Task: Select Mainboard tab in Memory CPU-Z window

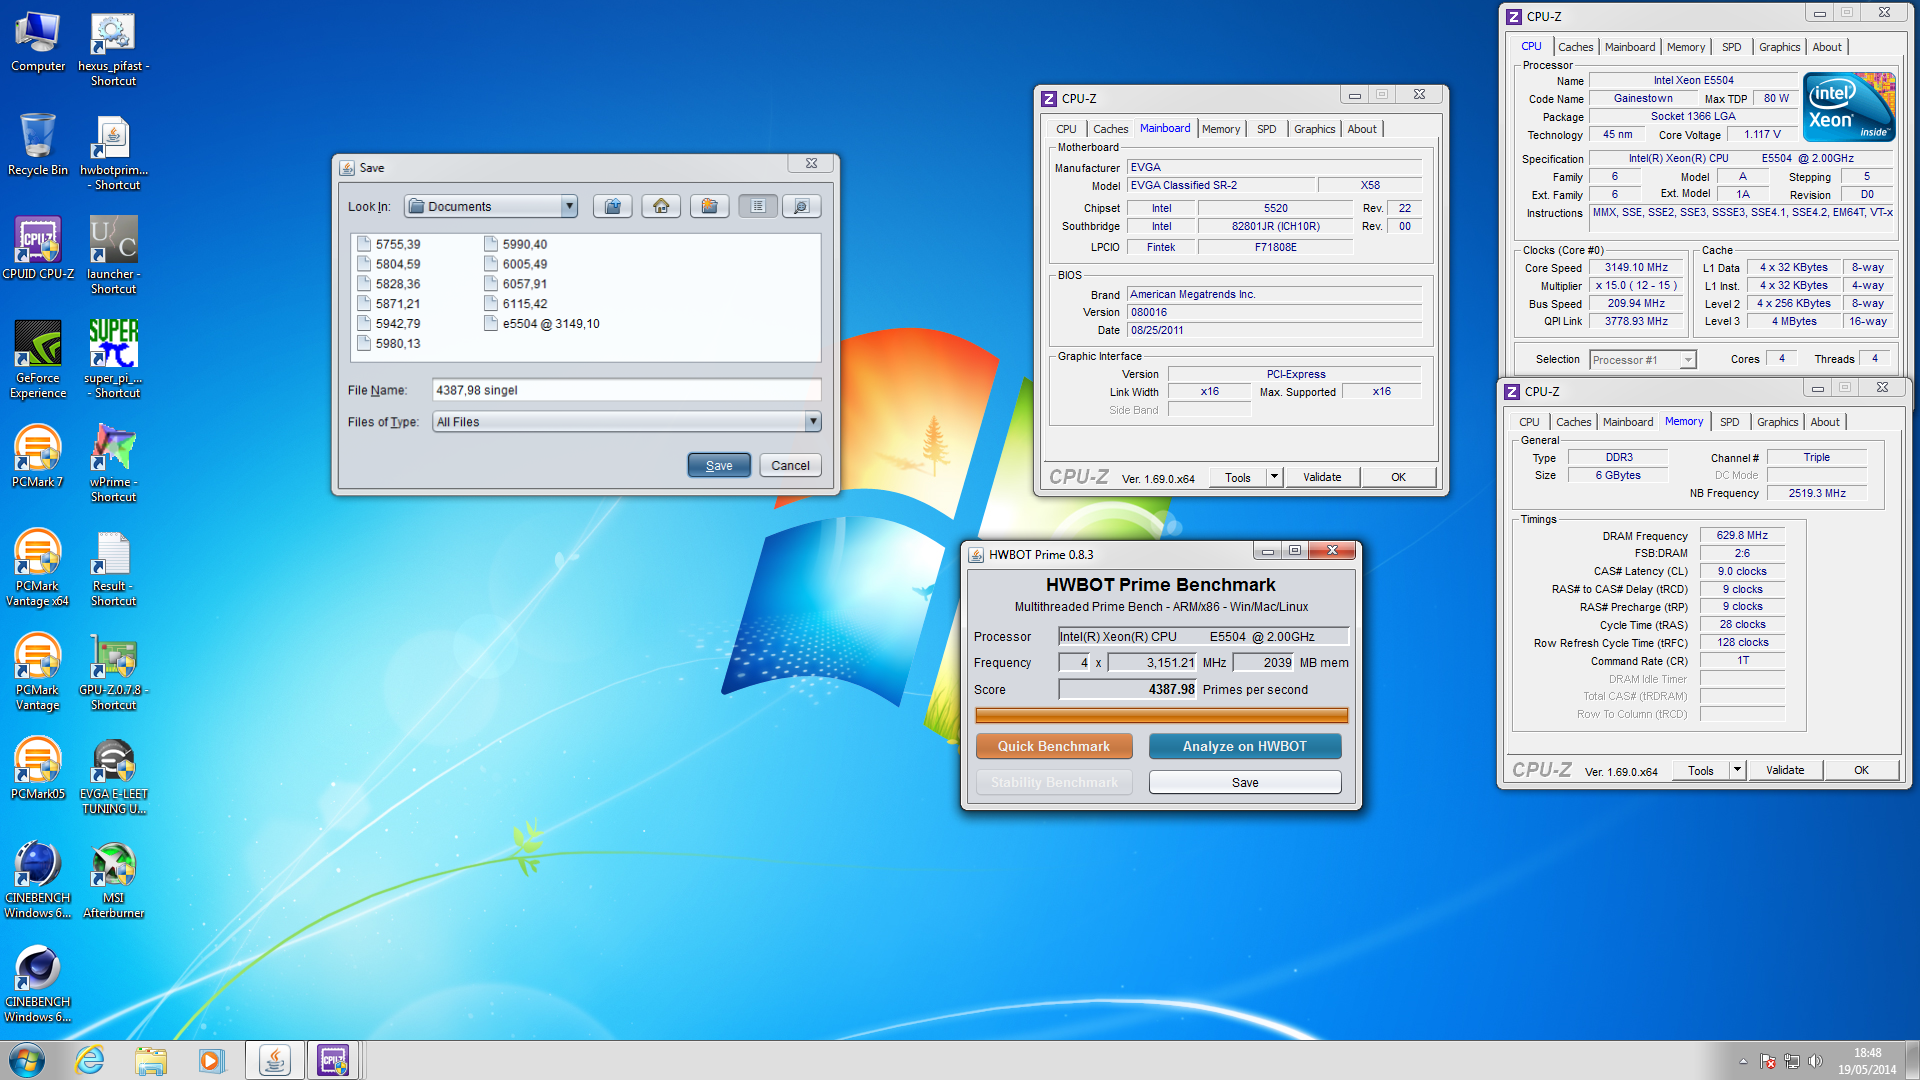Action: pyautogui.click(x=1628, y=422)
